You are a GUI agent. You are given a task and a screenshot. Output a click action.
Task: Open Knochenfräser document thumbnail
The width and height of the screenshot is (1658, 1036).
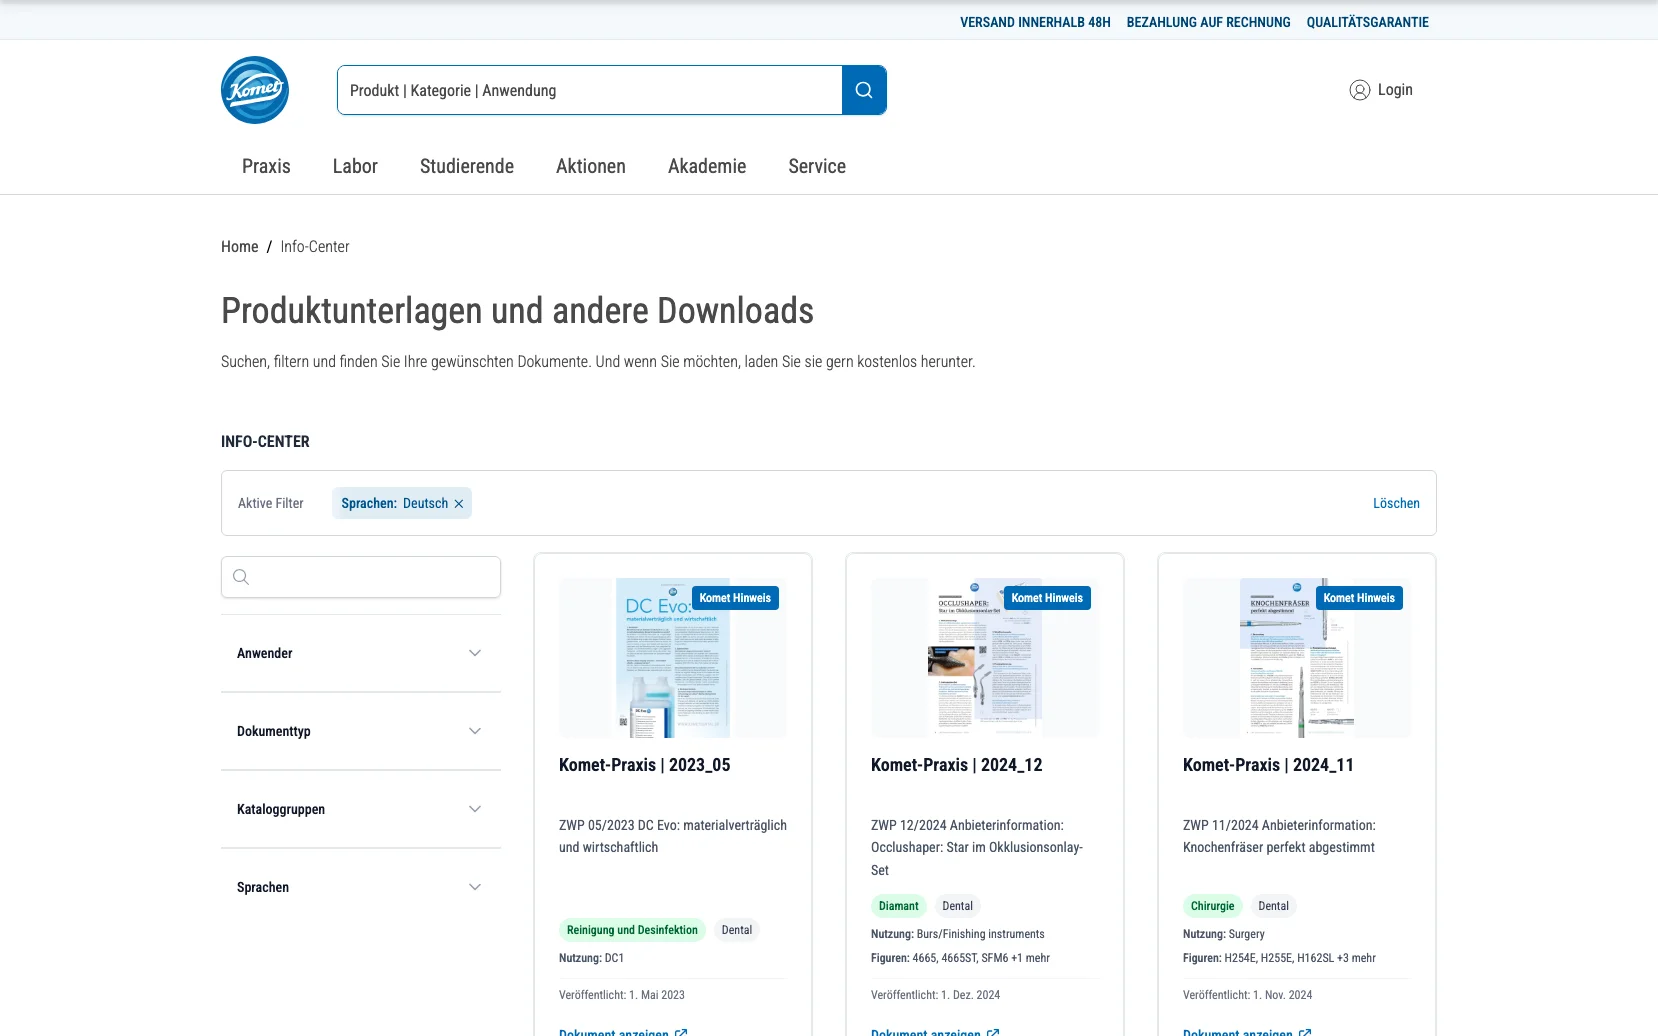point(1297,658)
